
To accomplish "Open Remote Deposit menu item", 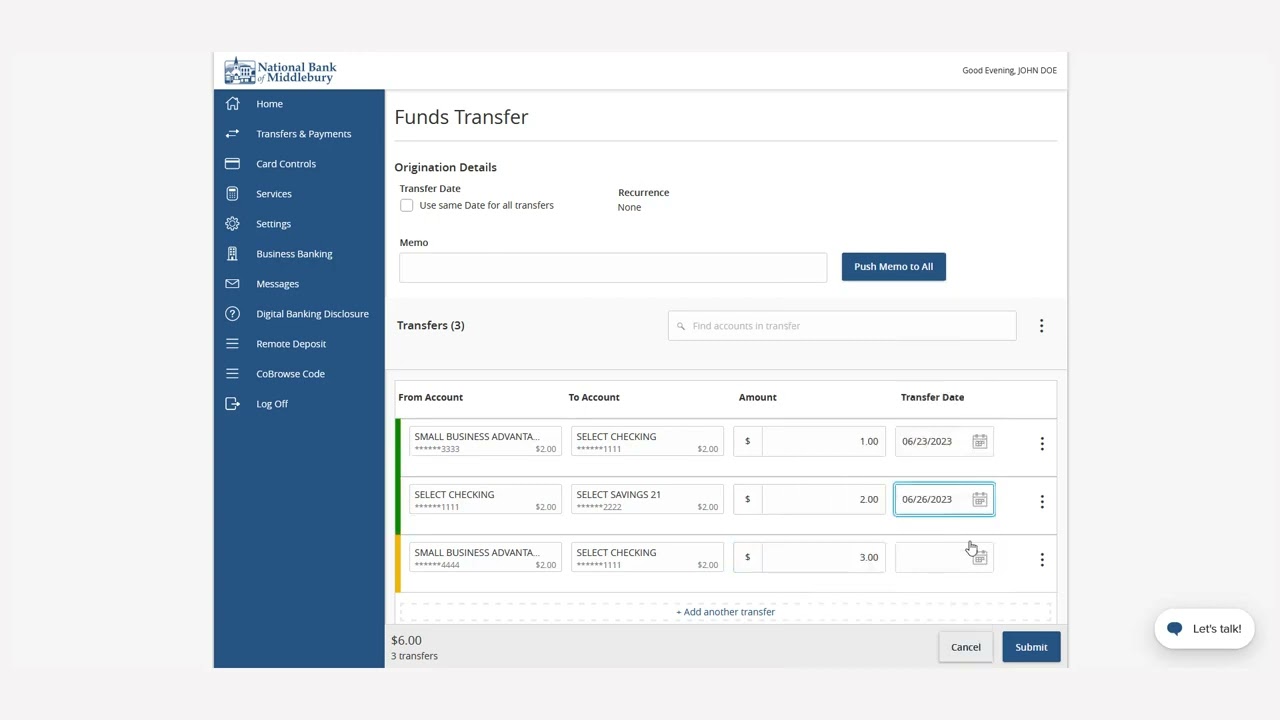I will click(x=291, y=344).
